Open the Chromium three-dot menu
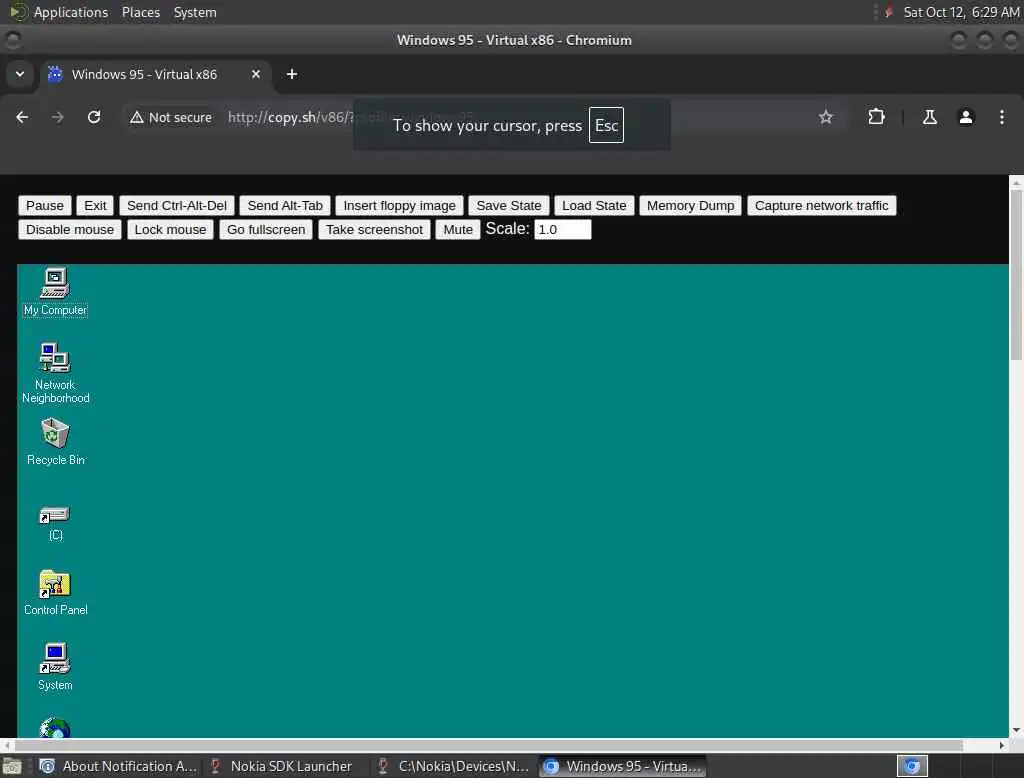This screenshot has width=1024, height=778. [1001, 117]
